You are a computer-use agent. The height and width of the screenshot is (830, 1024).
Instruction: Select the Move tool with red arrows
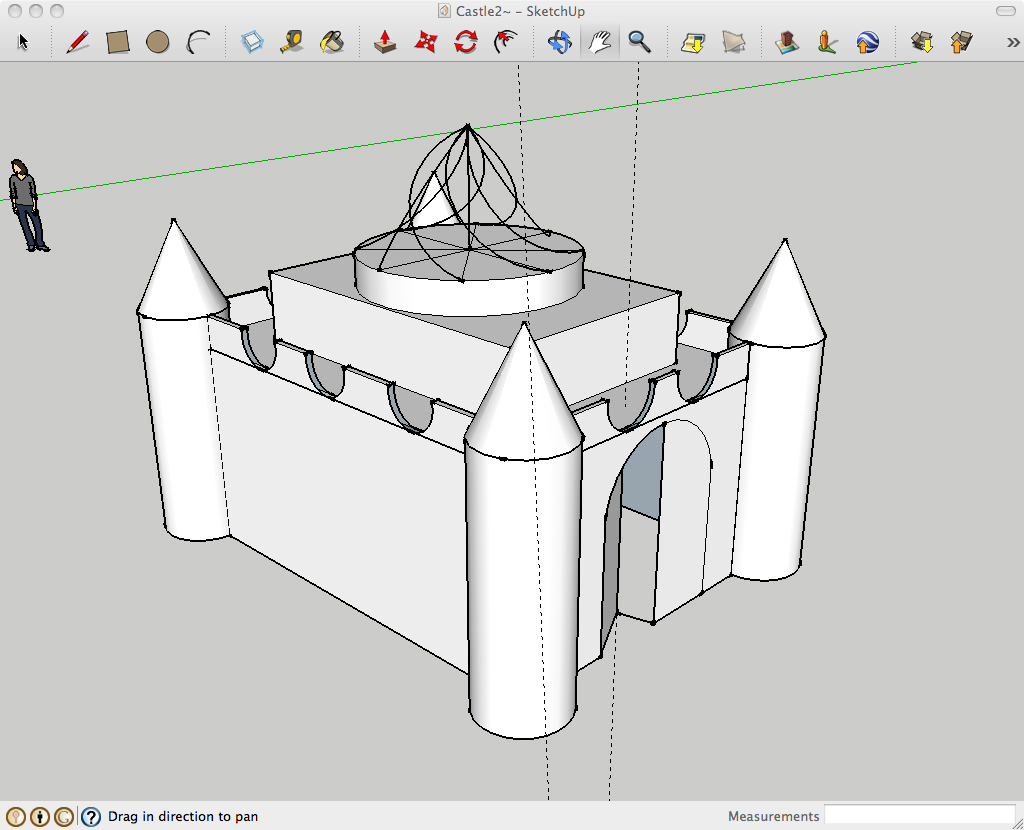pos(426,42)
